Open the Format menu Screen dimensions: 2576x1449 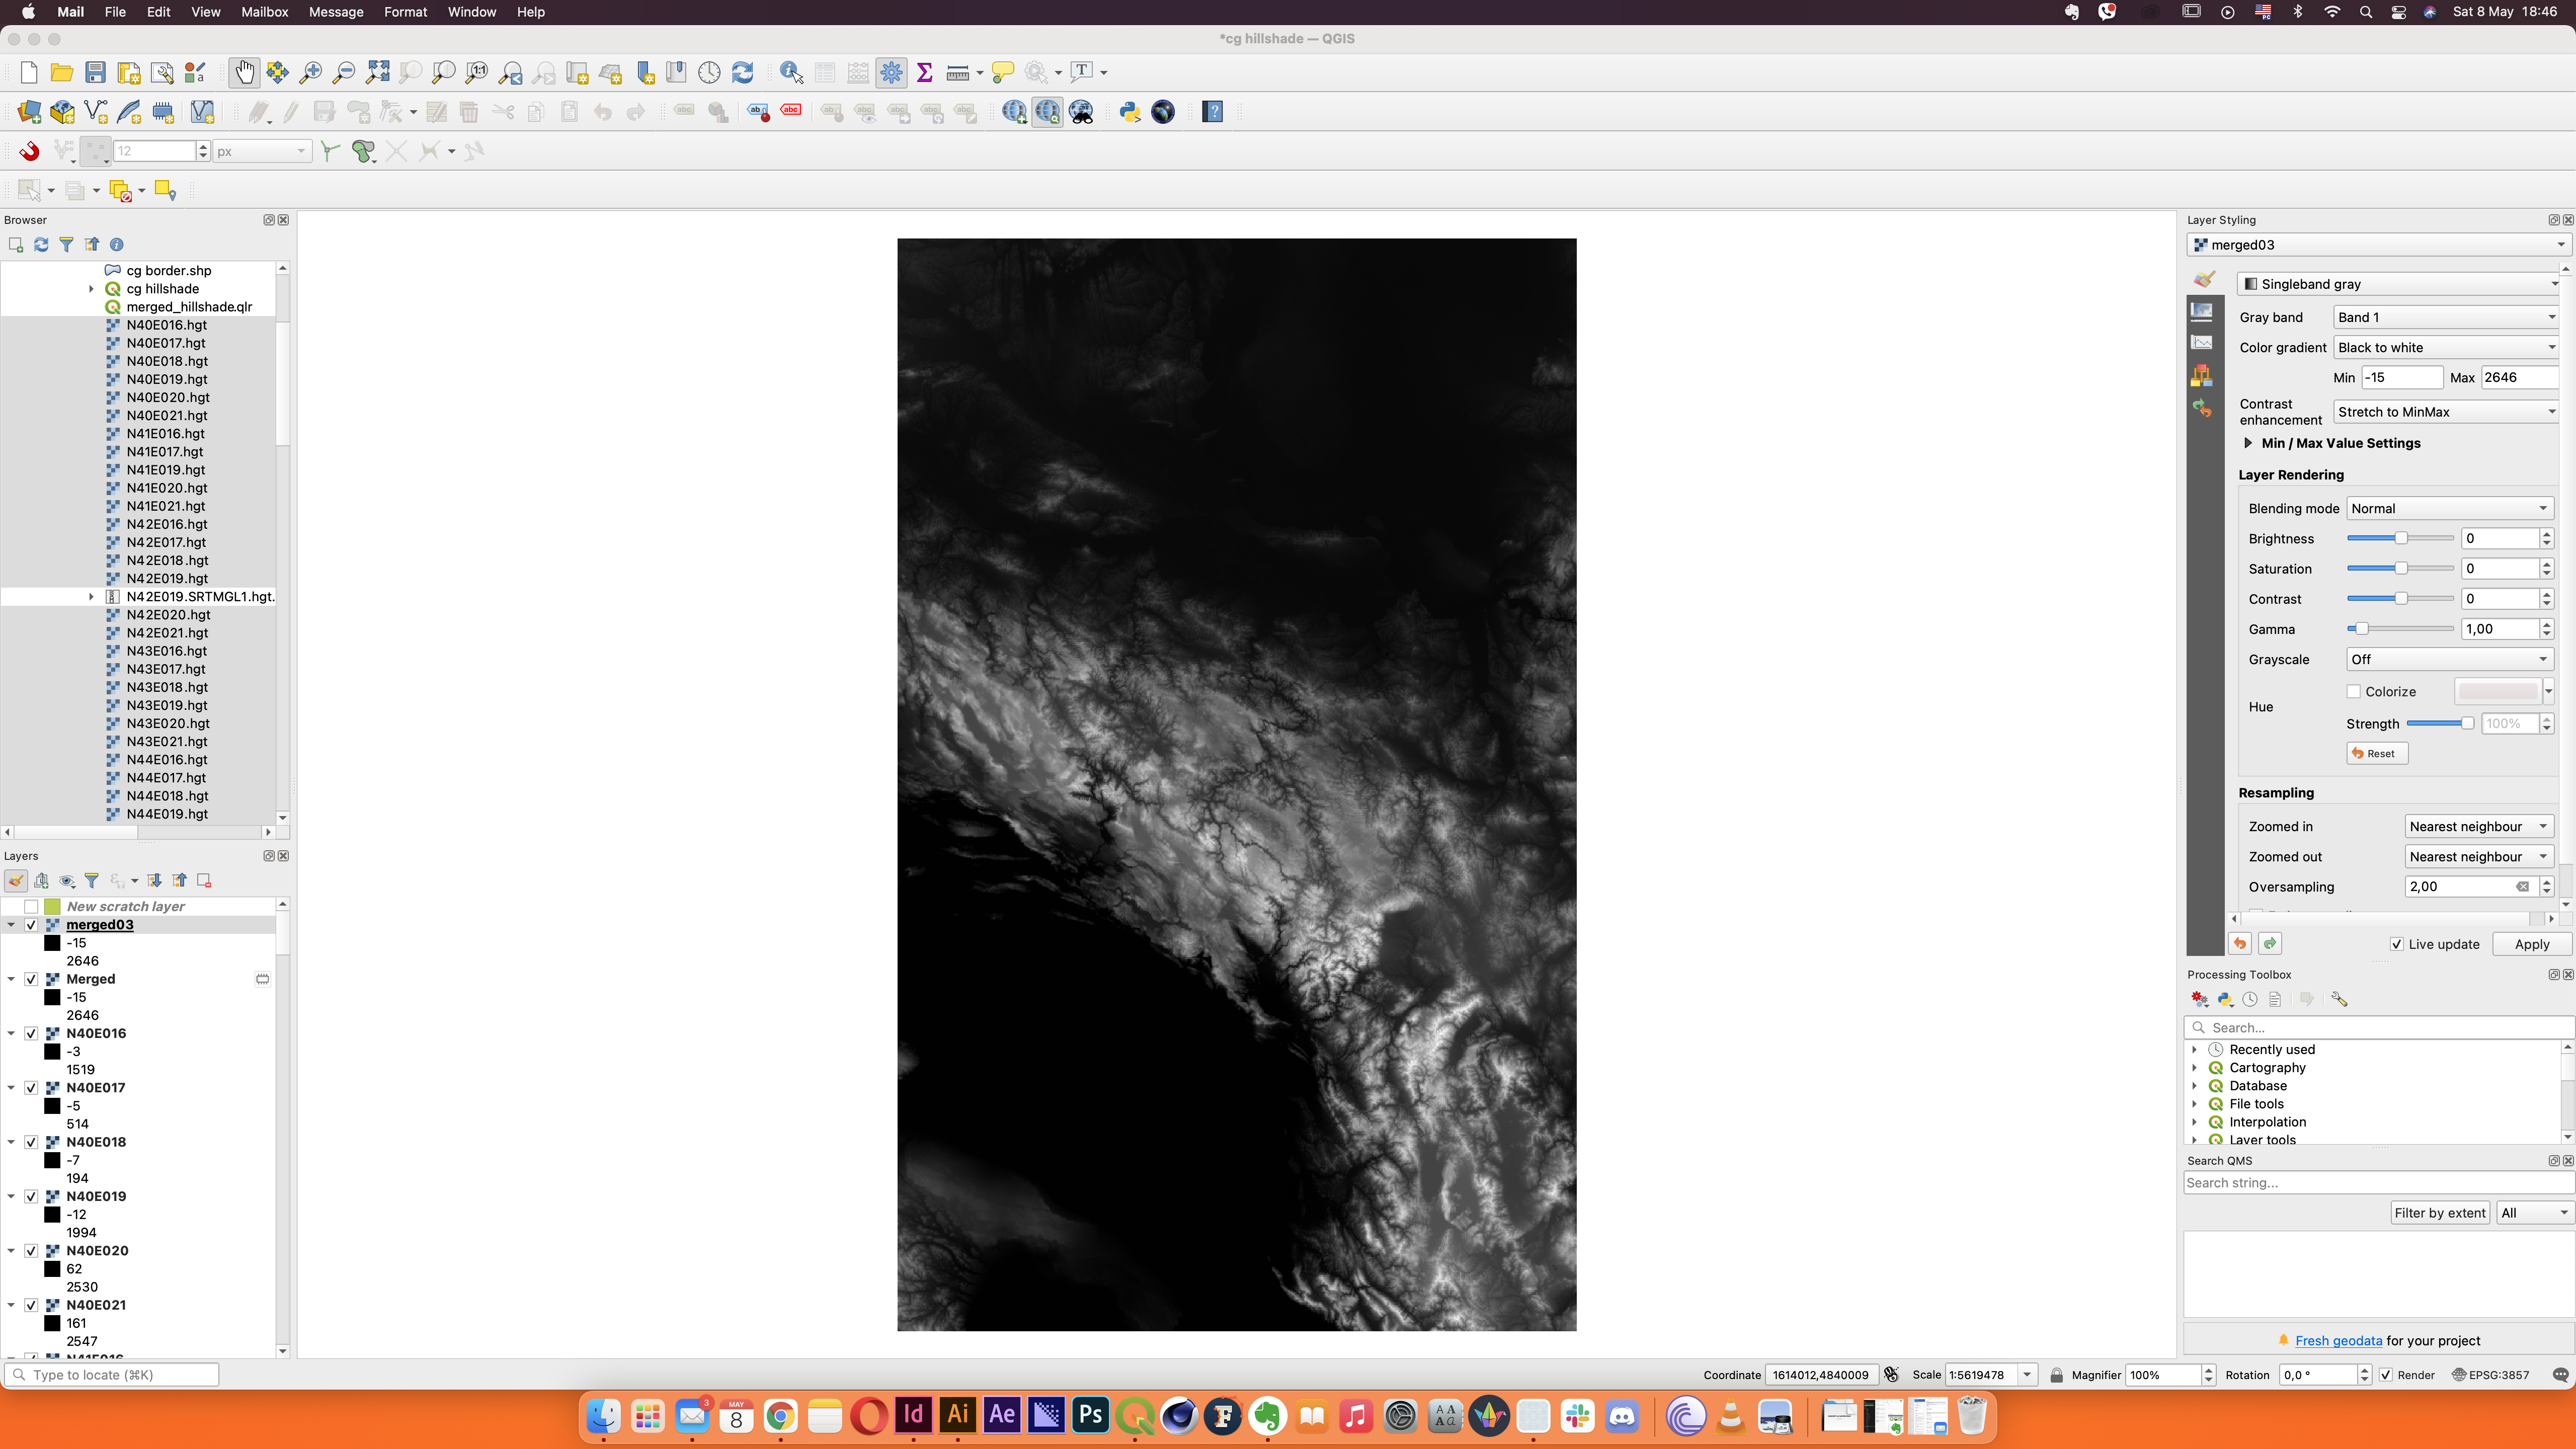(x=405, y=12)
